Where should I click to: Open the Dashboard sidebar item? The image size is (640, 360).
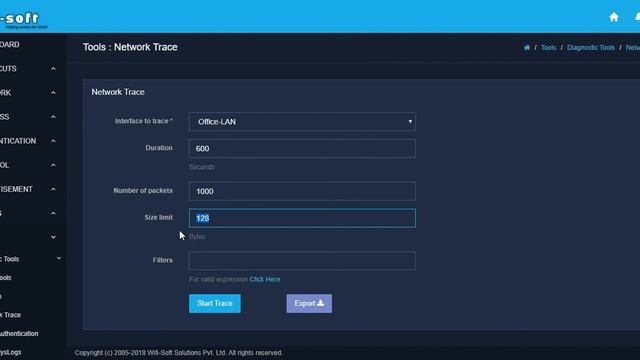10,44
